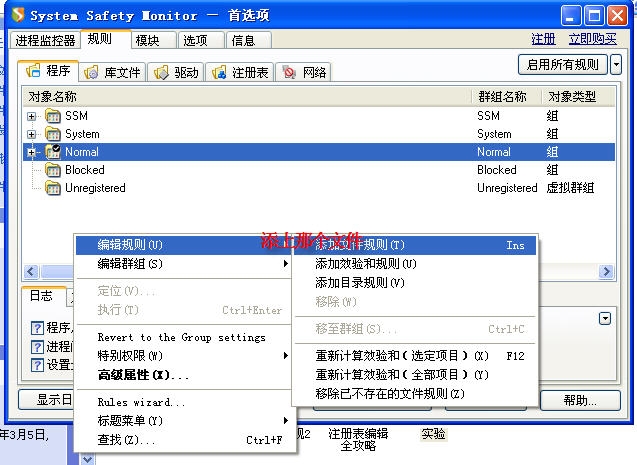Image resolution: width=637 pixels, height=465 pixels.
Task: Click 编辑规则(U) in context menu
Action: (x=184, y=245)
